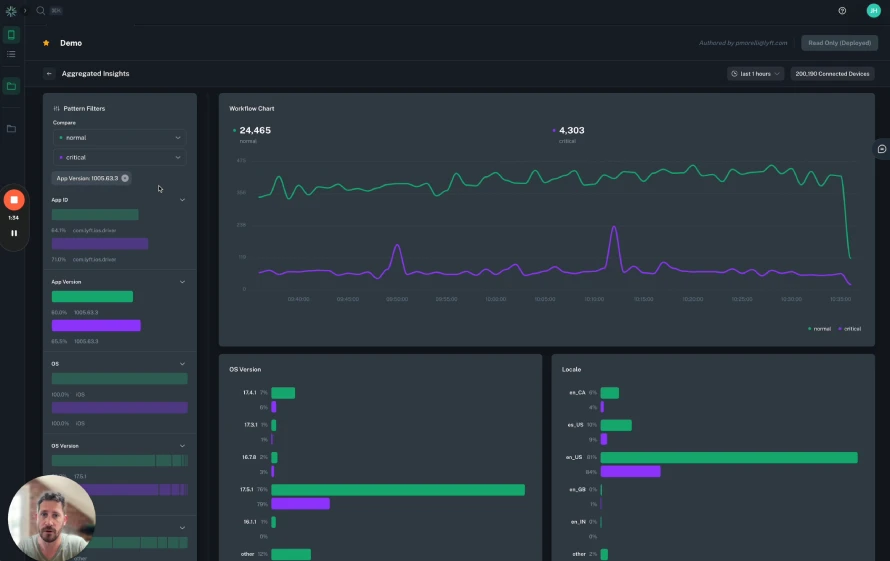The width and height of the screenshot is (890, 561).
Task: Select the green es_US Locale bar
Action: coord(616,425)
